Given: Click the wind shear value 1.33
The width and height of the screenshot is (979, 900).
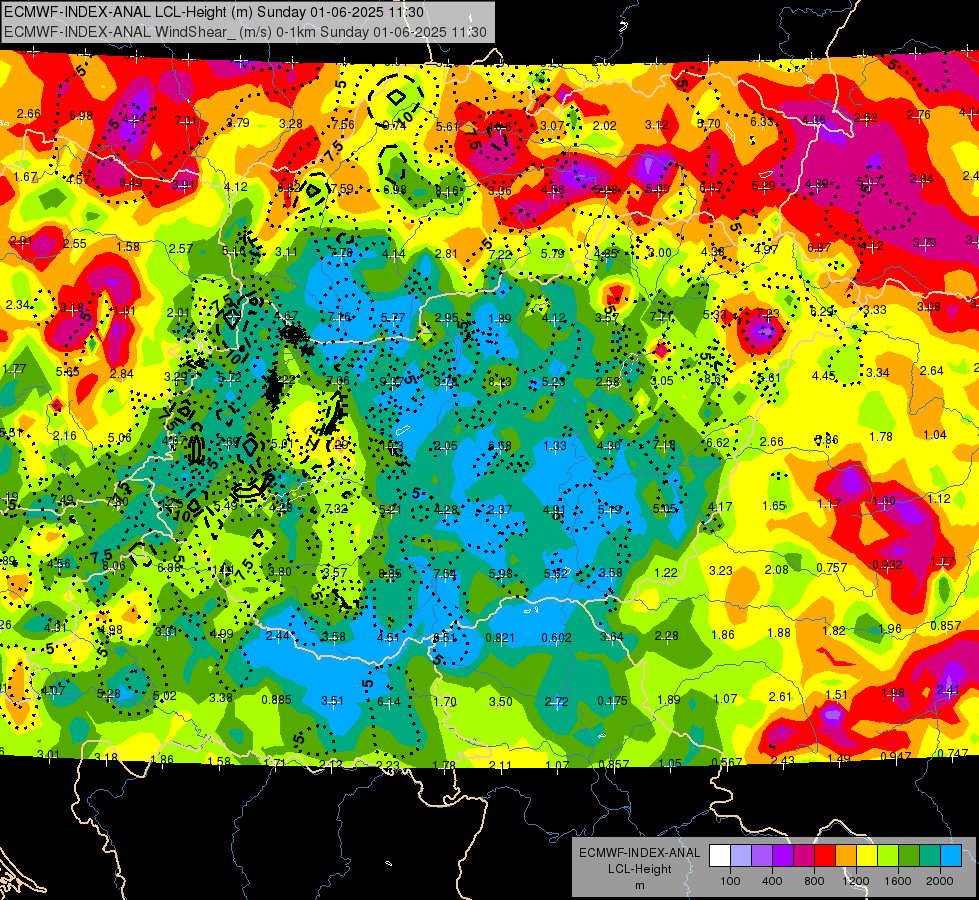Looking at the screenshot, I should tap(554, 445).
